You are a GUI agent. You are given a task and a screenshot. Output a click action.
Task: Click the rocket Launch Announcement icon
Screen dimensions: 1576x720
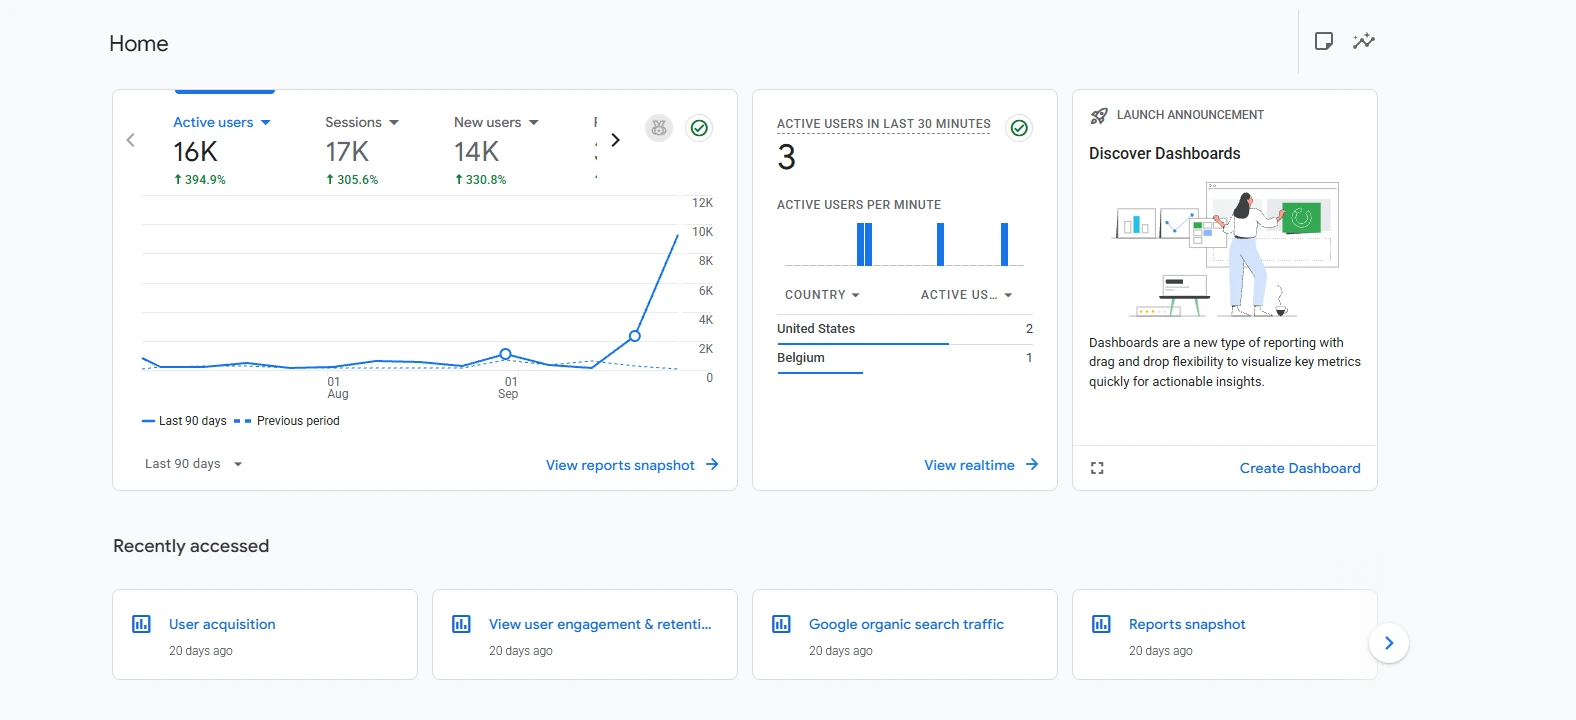1099,115
